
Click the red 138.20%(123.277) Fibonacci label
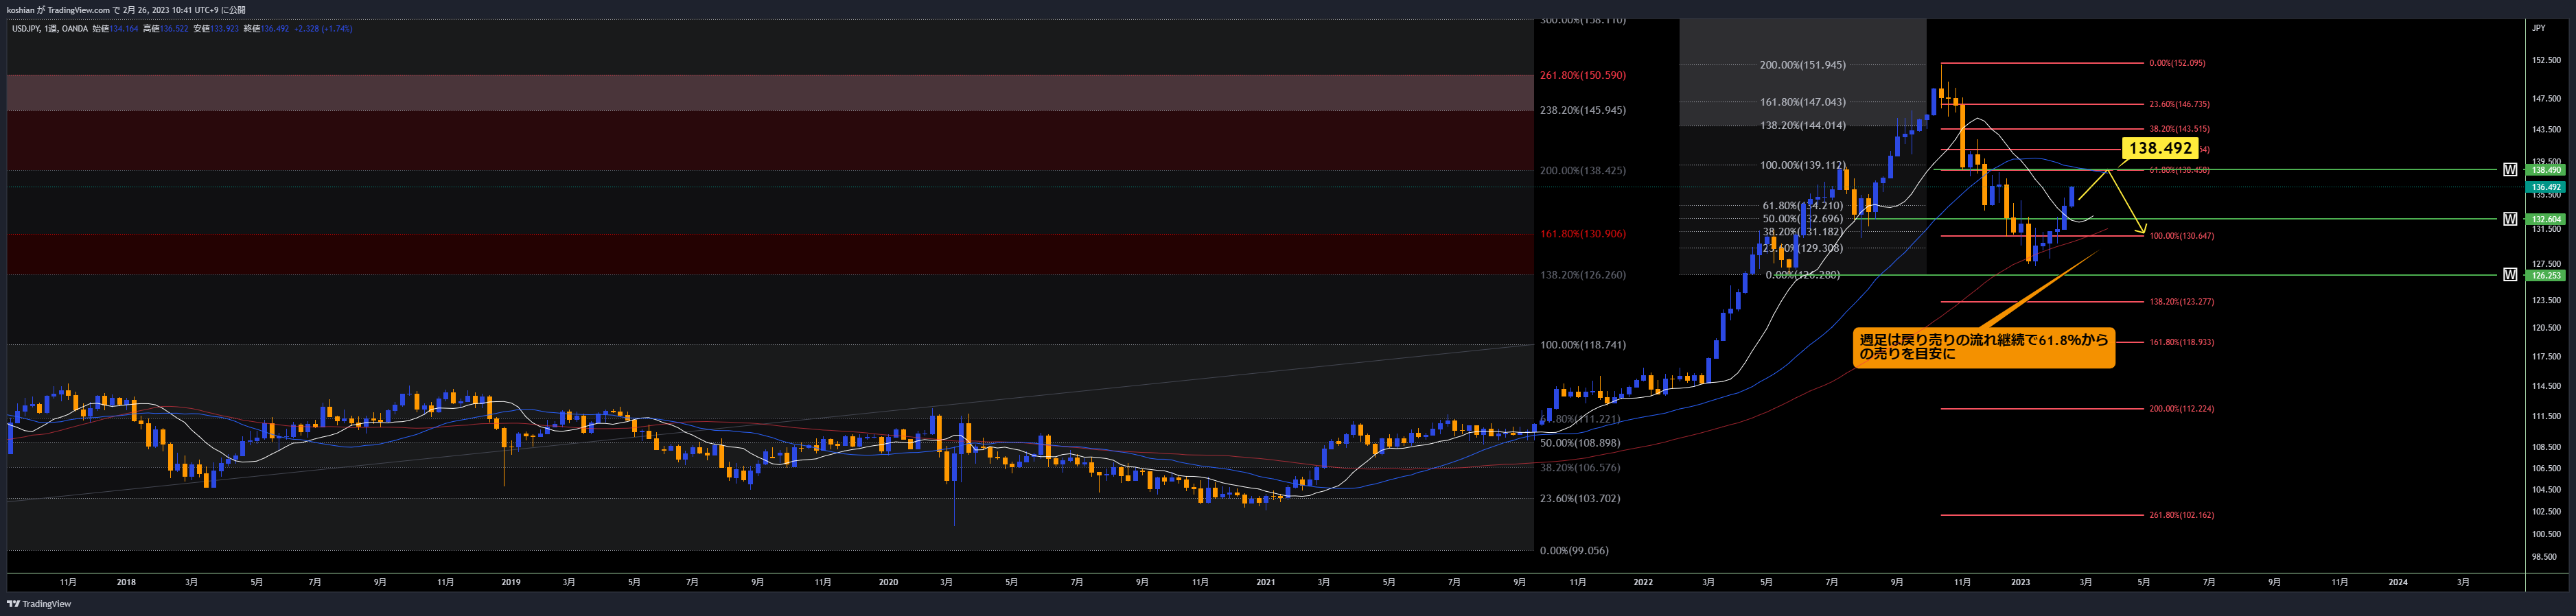[2182, 302]
